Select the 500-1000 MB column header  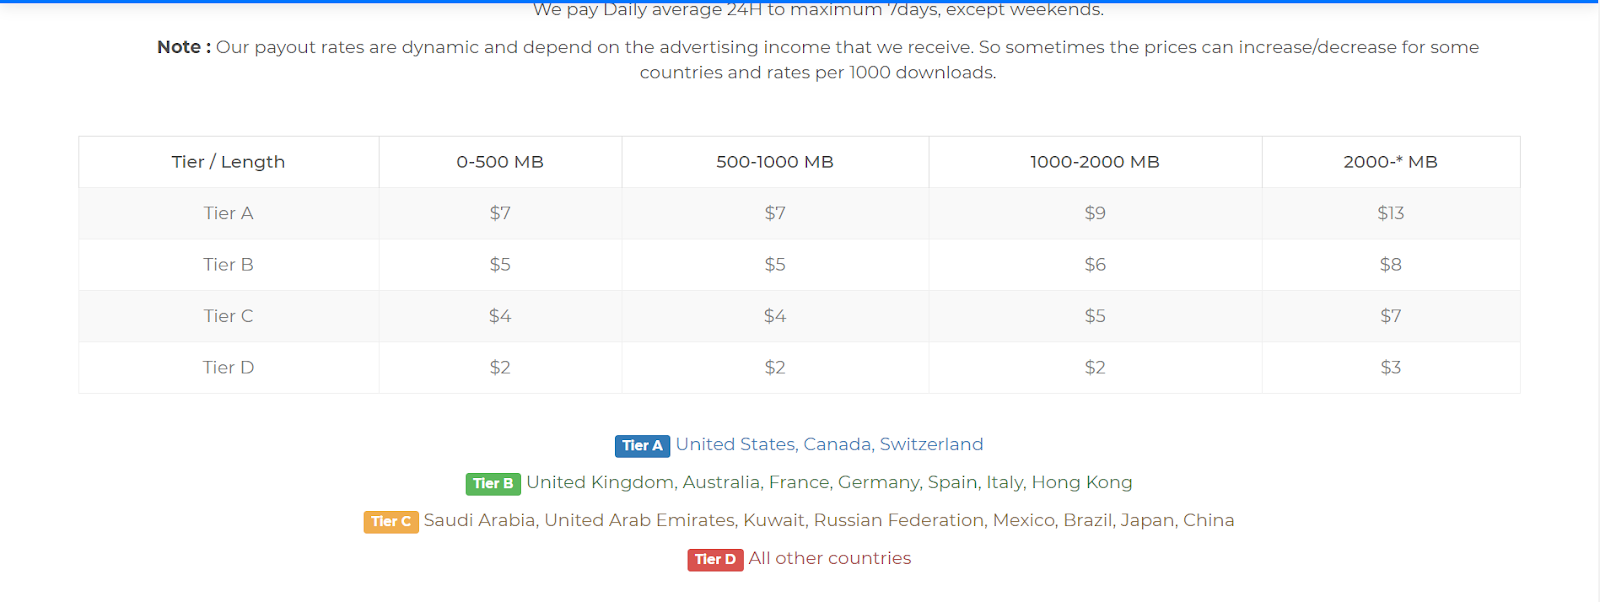pyautogui.click(x=775, y=162)
